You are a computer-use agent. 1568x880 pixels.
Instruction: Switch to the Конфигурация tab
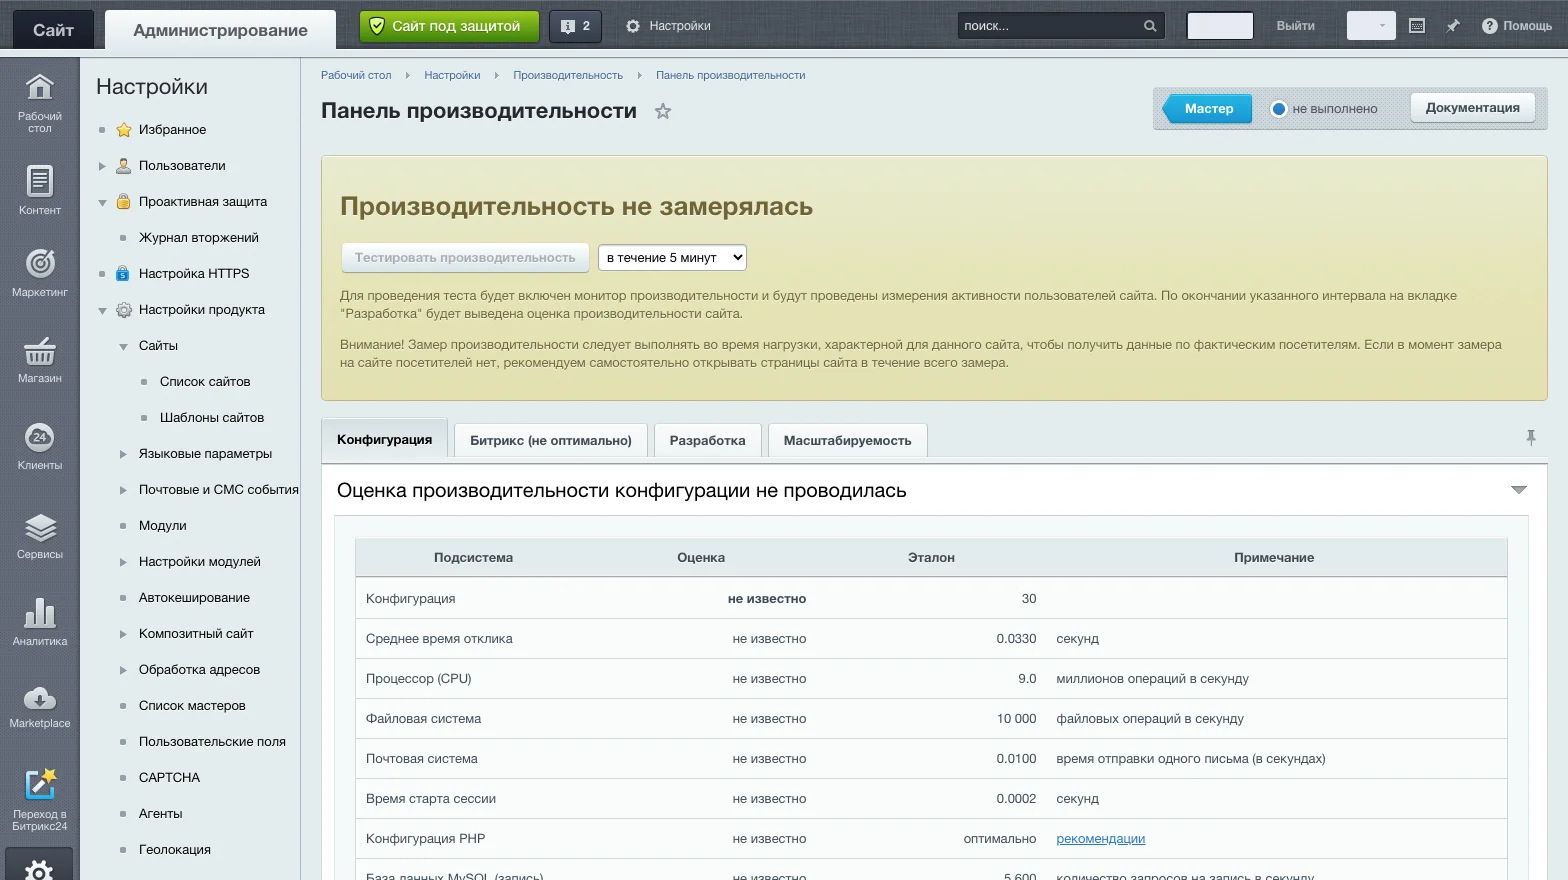[x=385, y=440]
